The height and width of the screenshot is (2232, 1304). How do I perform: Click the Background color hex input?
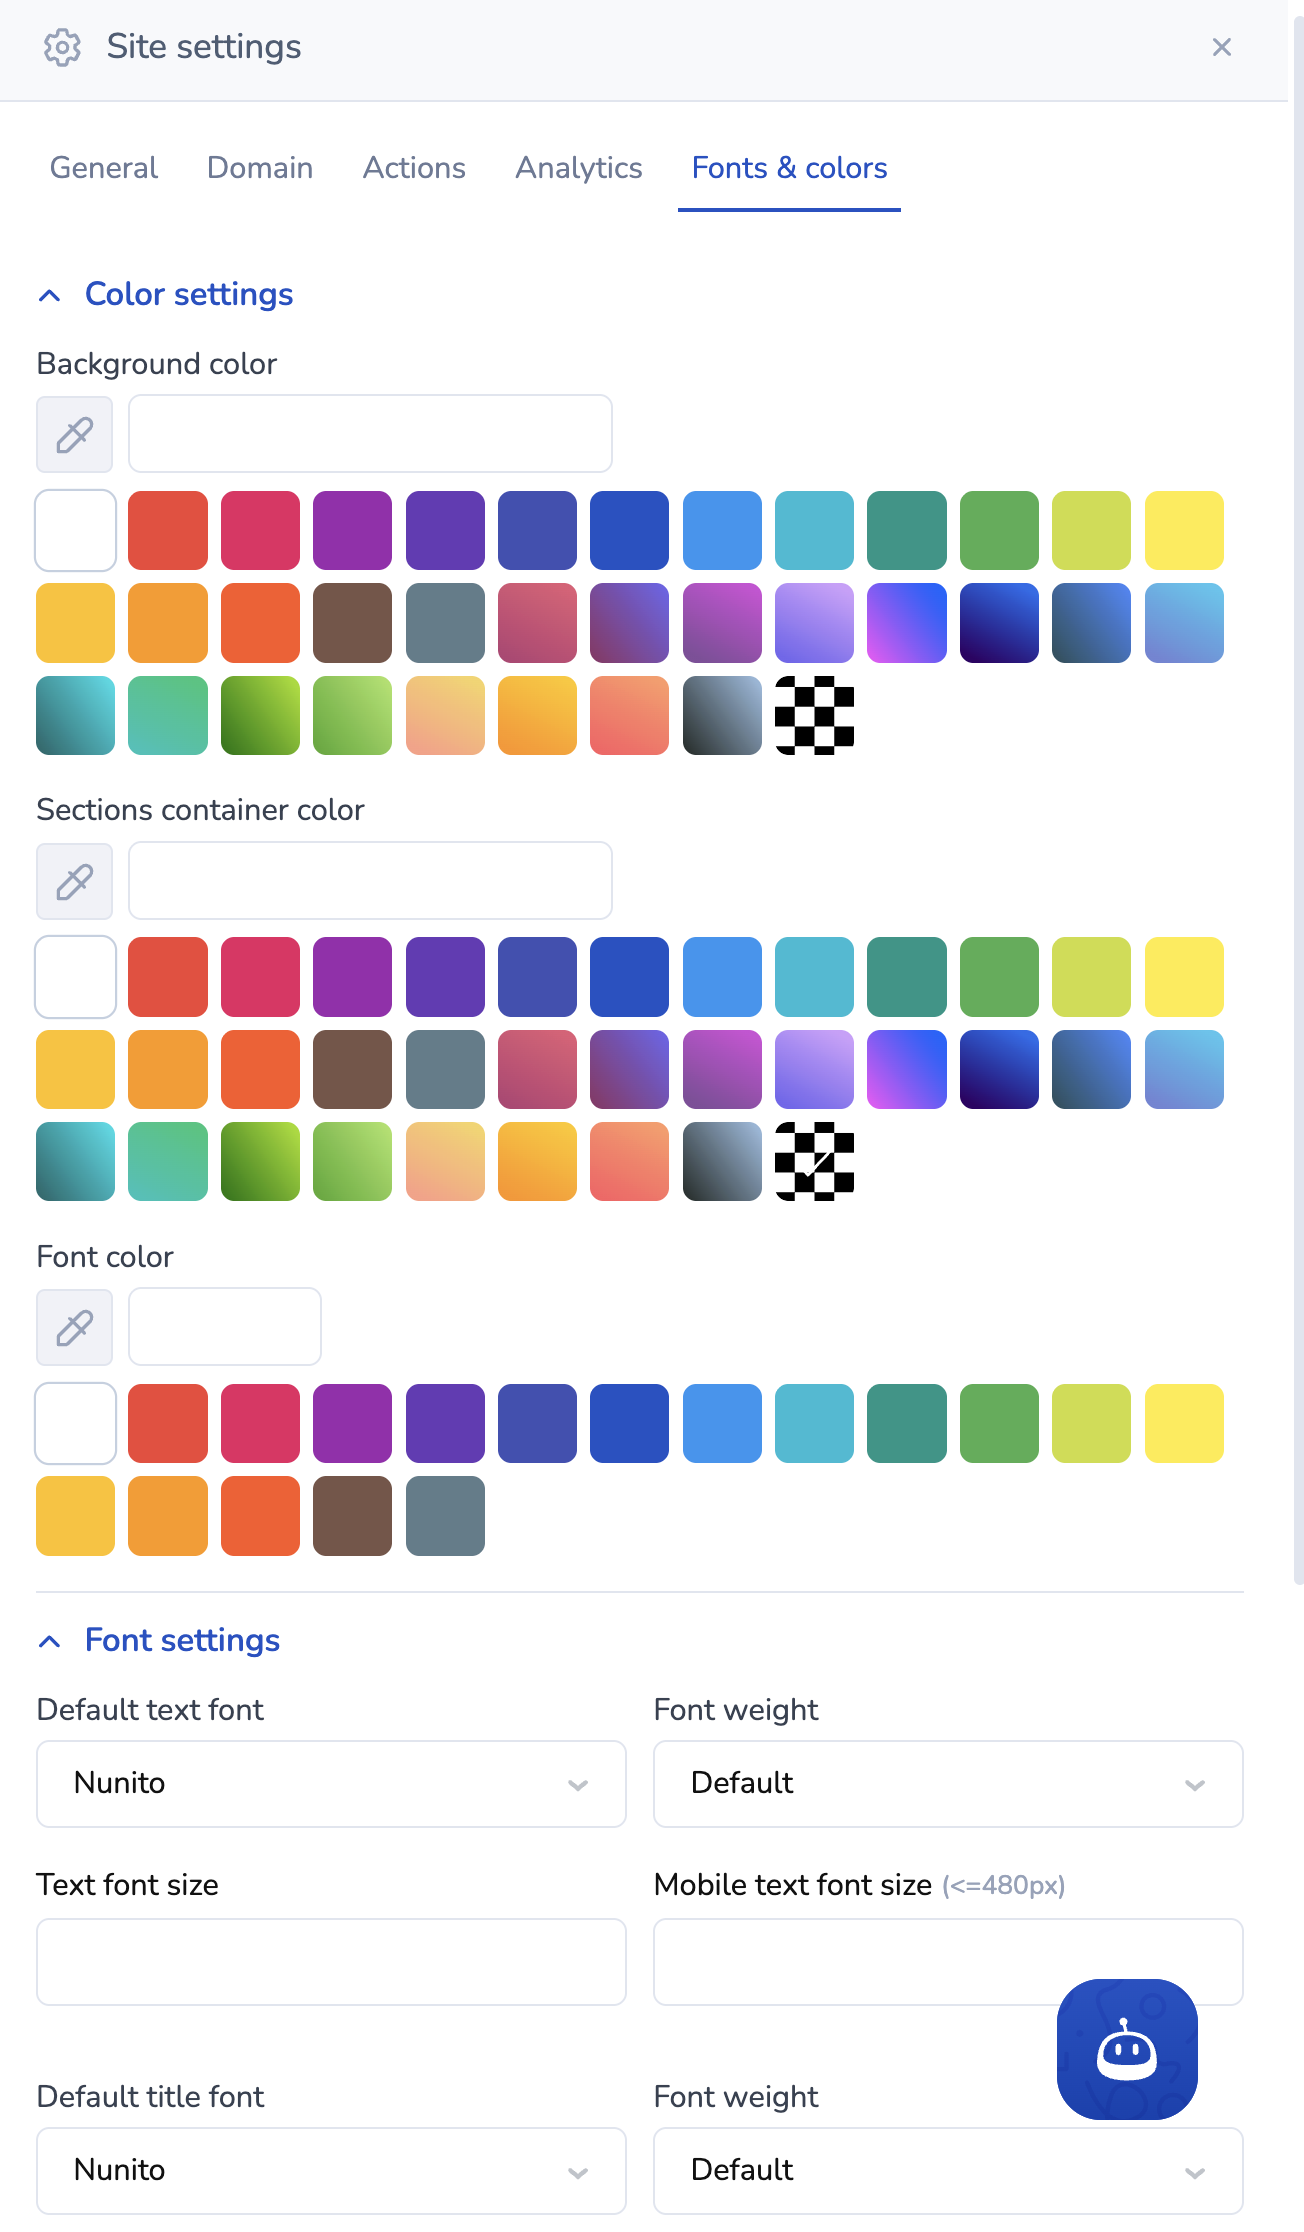pos(370,434)
